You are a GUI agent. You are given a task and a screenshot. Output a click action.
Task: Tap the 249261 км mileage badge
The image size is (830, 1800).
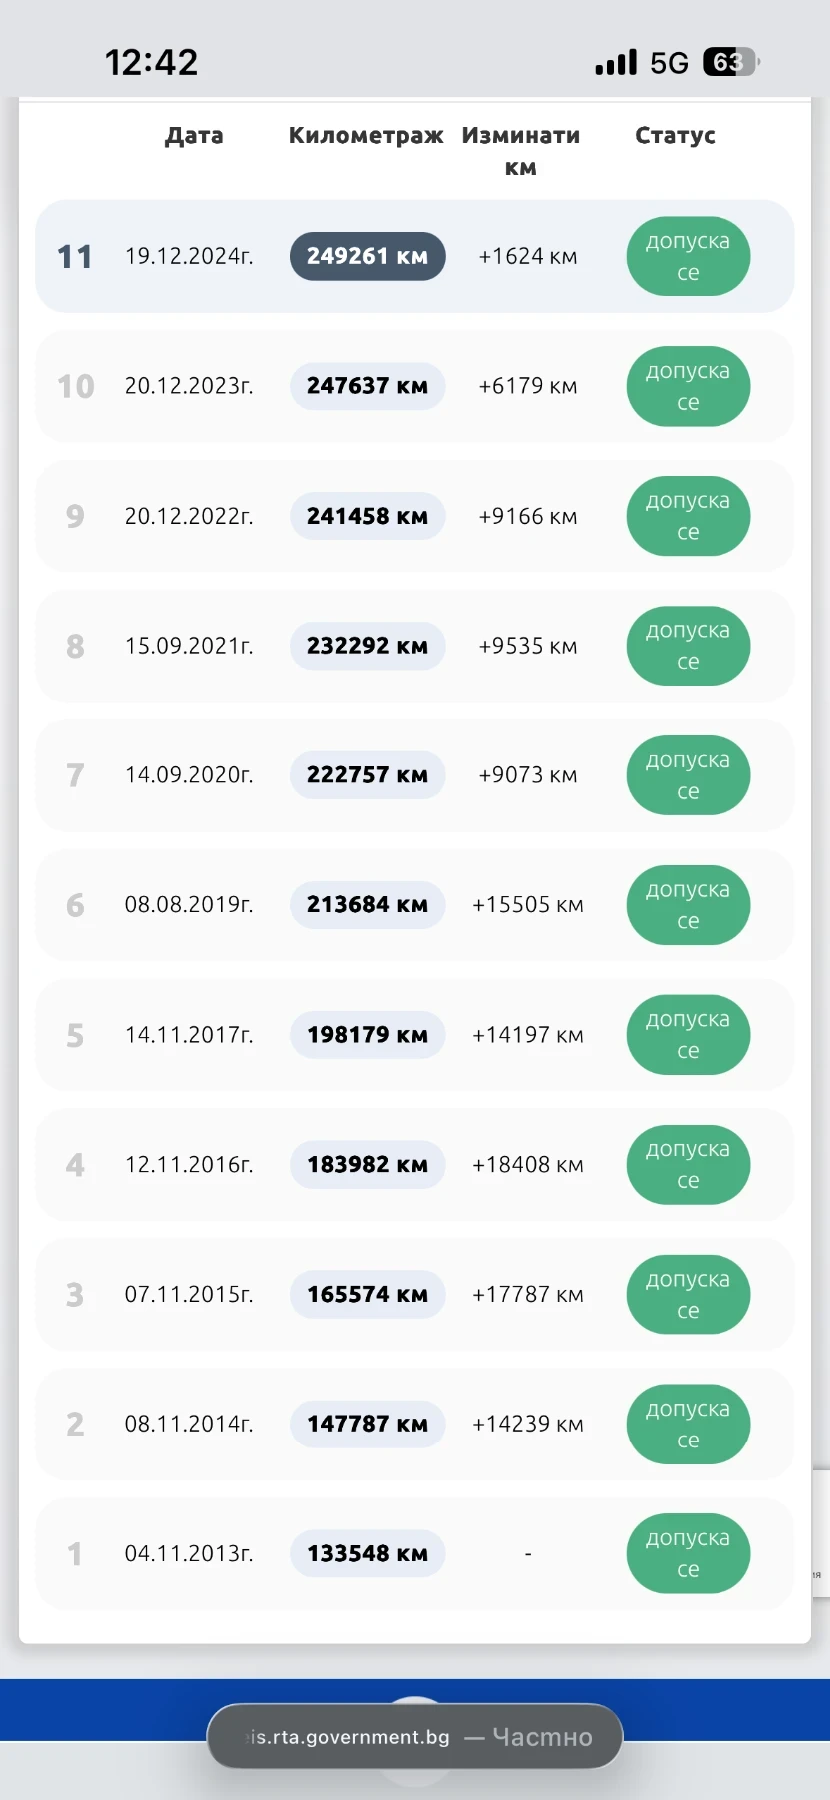pos(367,256)
